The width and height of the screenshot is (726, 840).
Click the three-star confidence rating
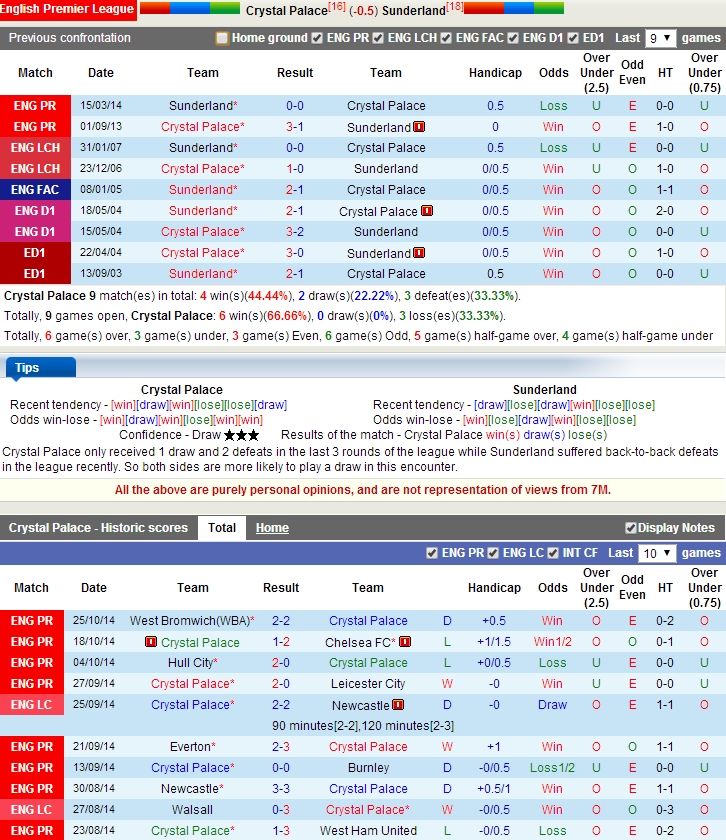241,435
